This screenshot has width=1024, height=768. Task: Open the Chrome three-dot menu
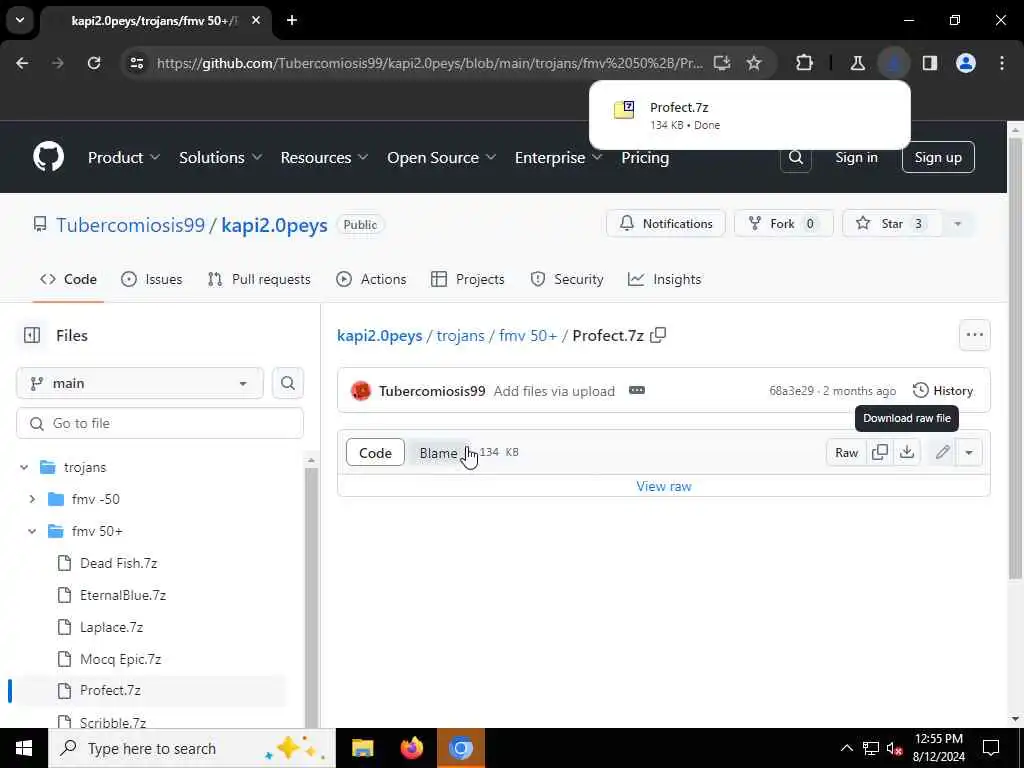coord(1002,63)
